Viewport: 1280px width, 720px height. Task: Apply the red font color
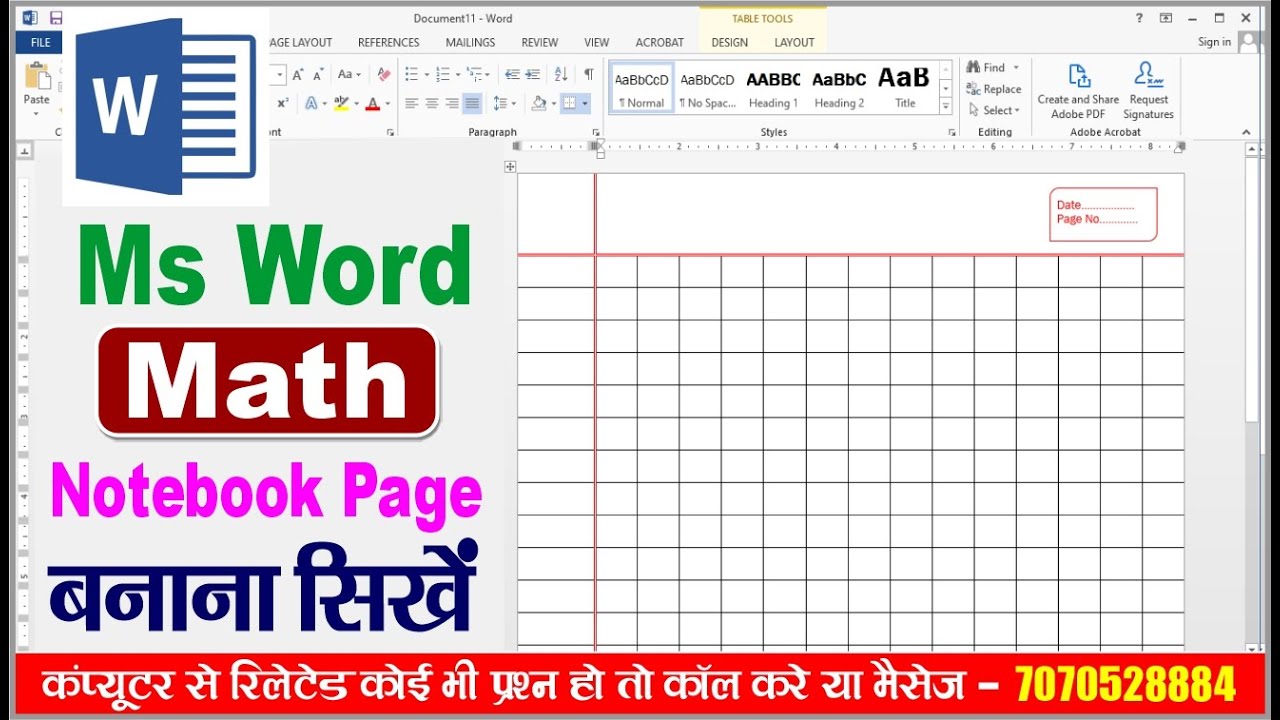click(372, 103)
